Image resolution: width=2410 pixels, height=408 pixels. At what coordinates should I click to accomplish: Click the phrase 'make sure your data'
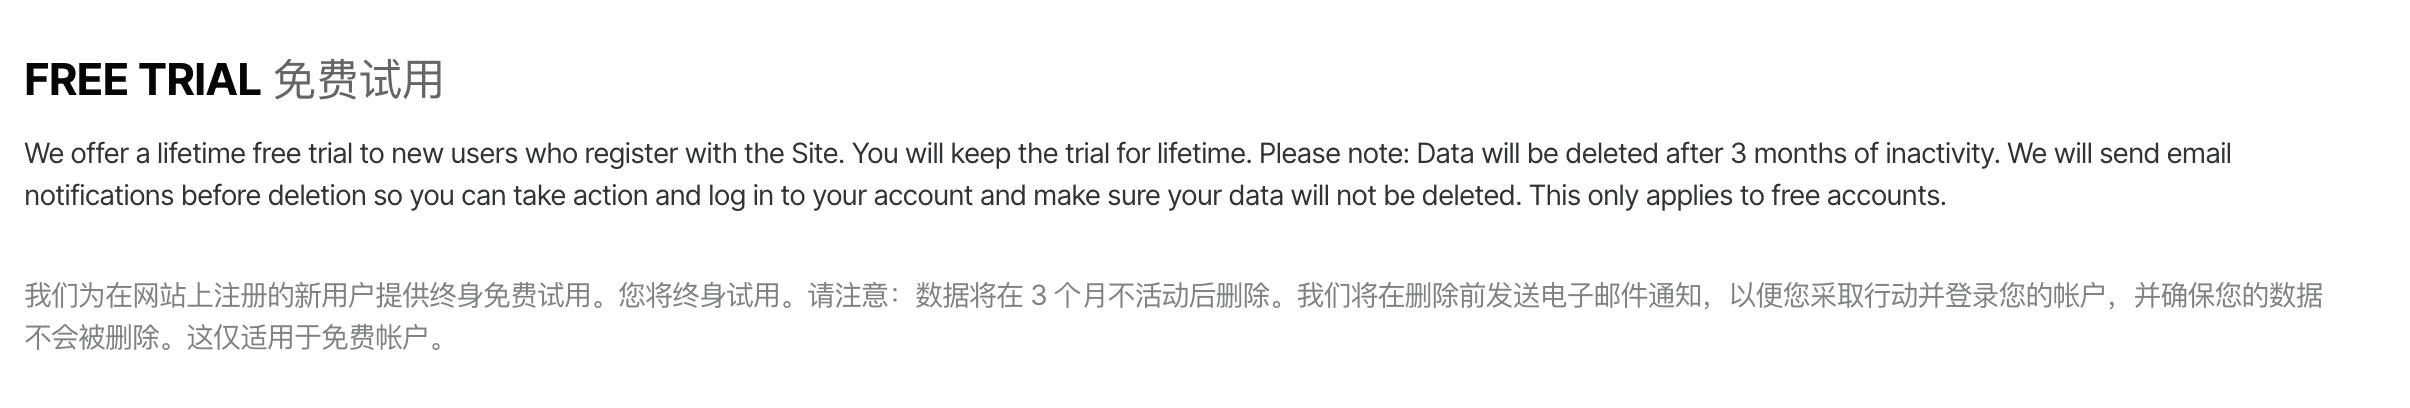1158,196
